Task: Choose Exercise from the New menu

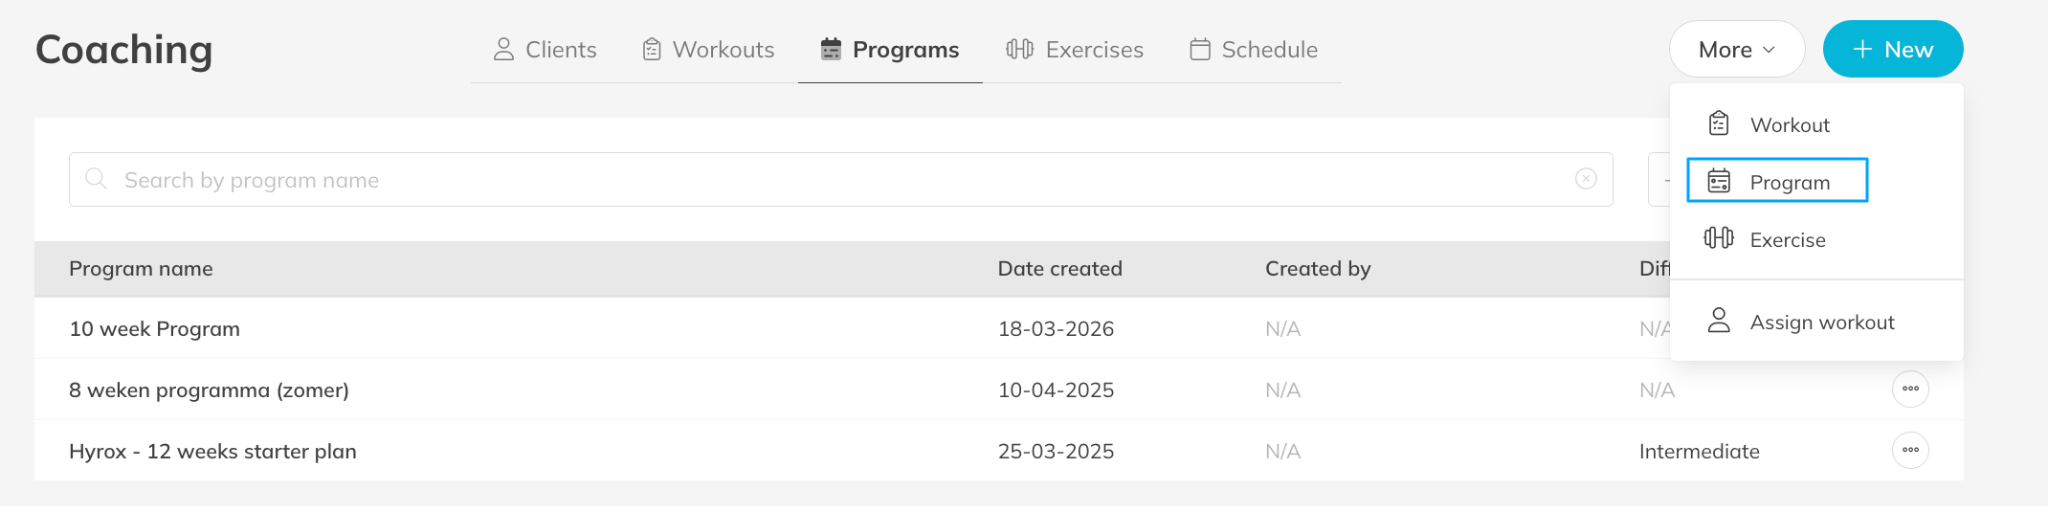Action: point(1787,240)
